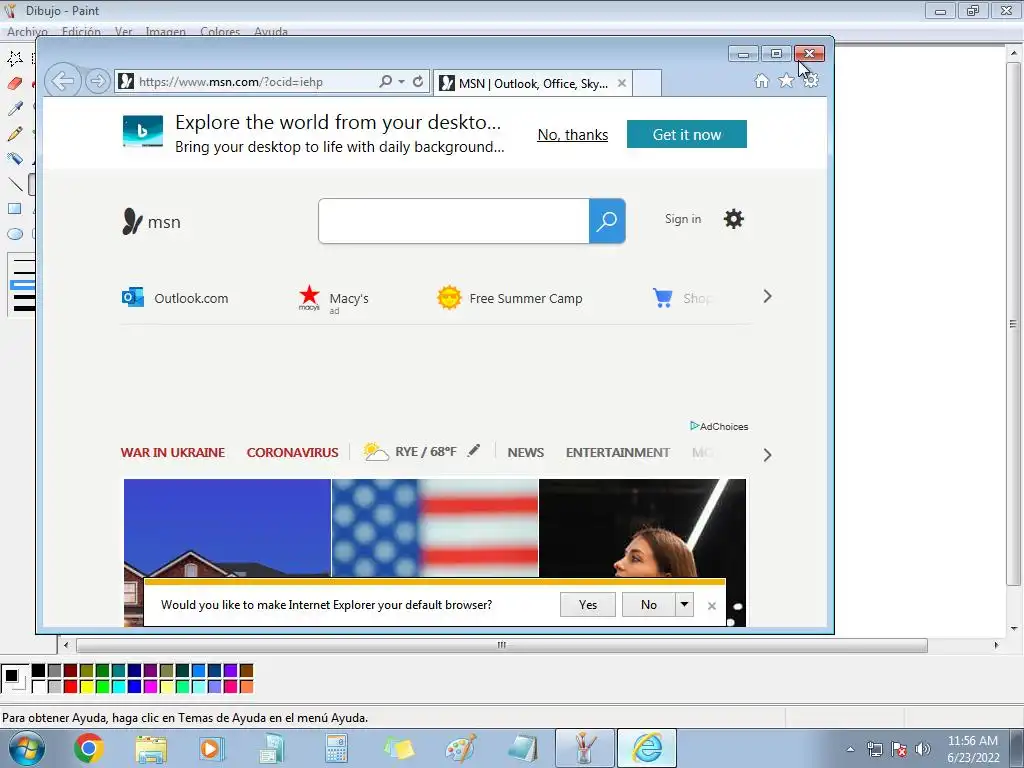1024x768 pixels.
Task: Open MSN settings gear beside Sign in
Action: point(733,219)
